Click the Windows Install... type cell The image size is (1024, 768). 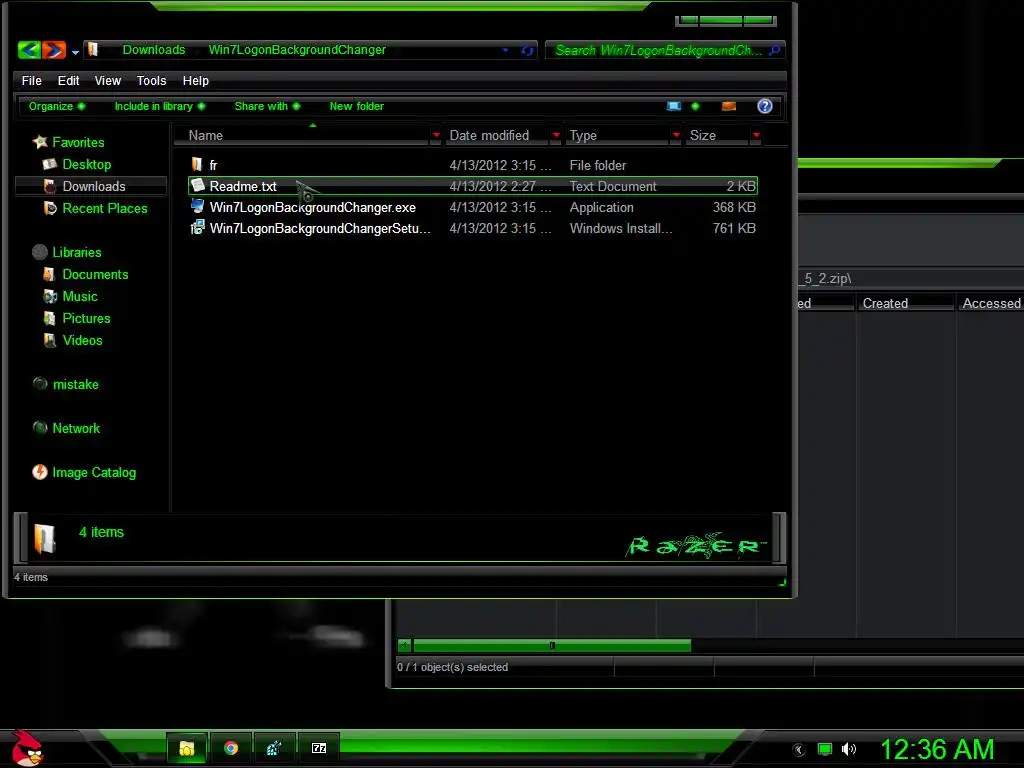pos(620,229)
